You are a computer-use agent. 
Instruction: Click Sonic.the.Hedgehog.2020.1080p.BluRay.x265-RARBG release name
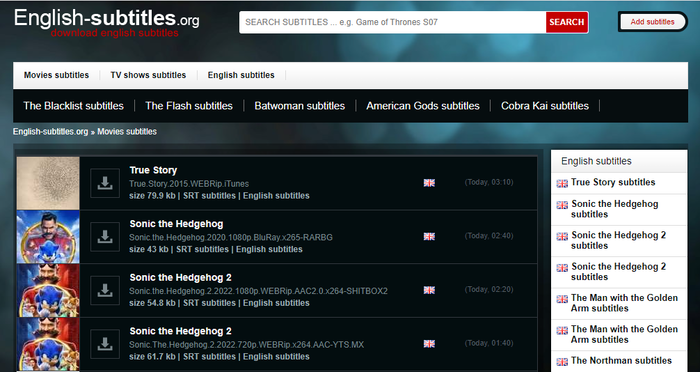coord(231,237)
